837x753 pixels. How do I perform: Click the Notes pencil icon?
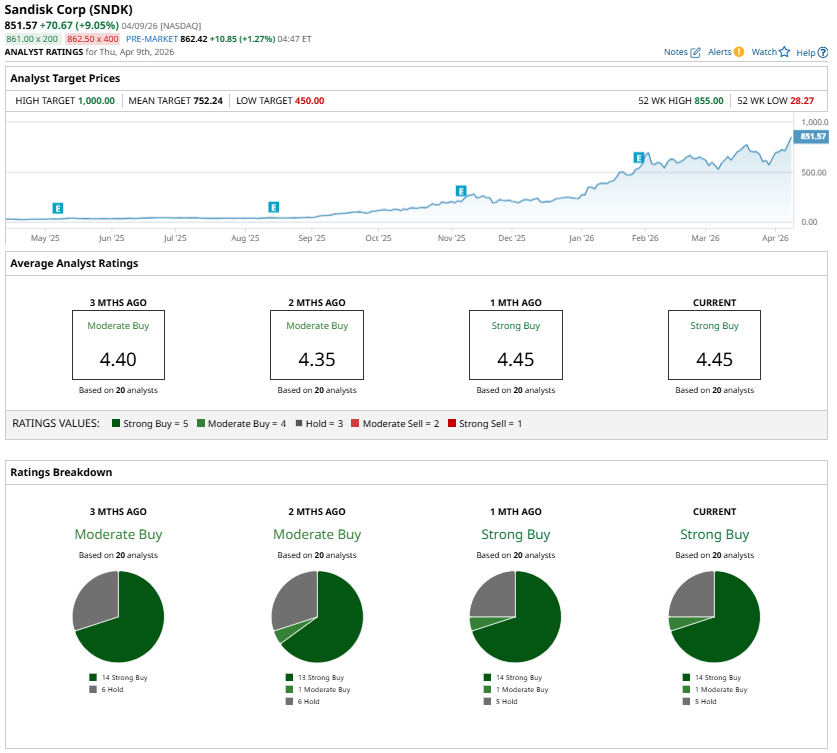tap(696, 52)
